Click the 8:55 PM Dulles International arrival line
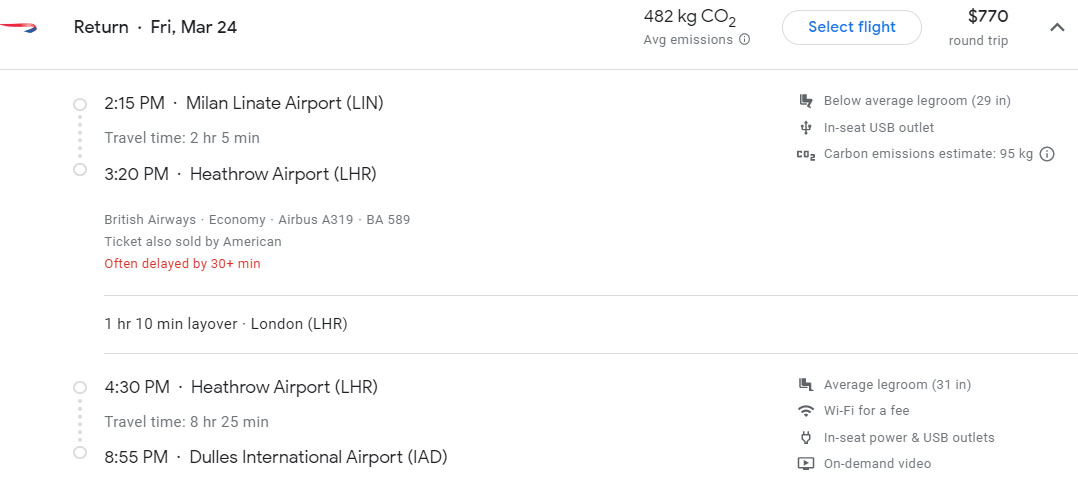This screenshot has height=479, width=1078. click(275, 457)
